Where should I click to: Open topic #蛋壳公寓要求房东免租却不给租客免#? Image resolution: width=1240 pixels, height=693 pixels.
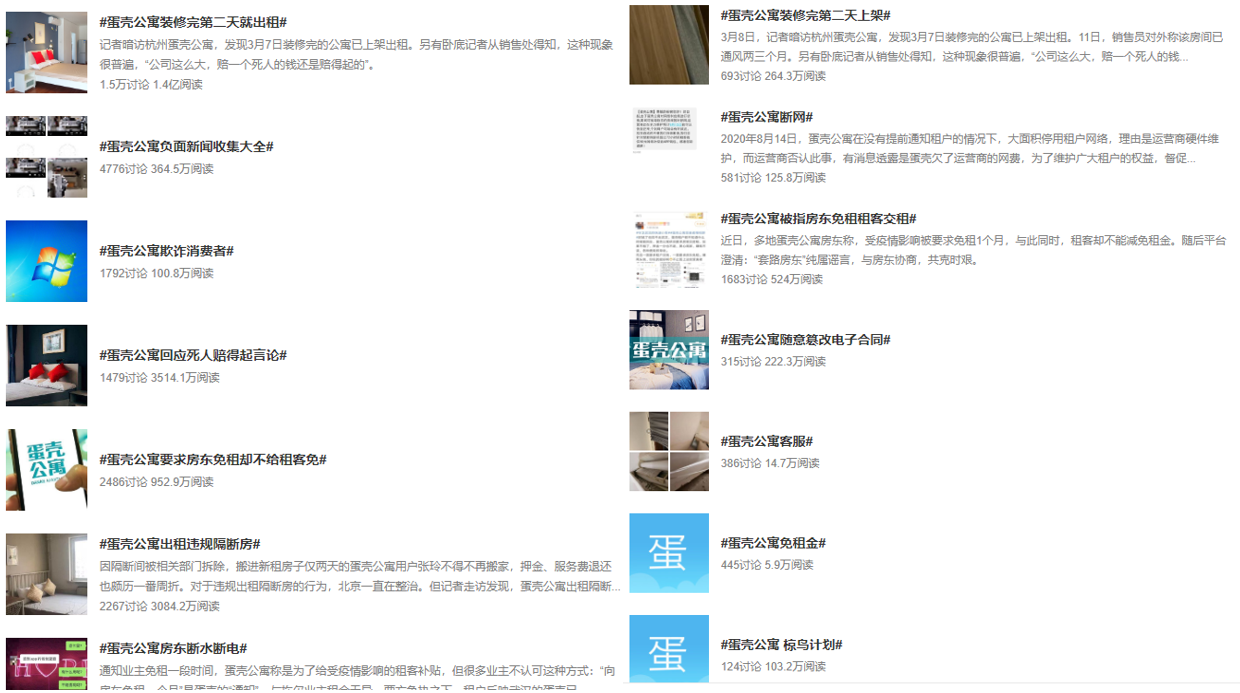[213, 460]
